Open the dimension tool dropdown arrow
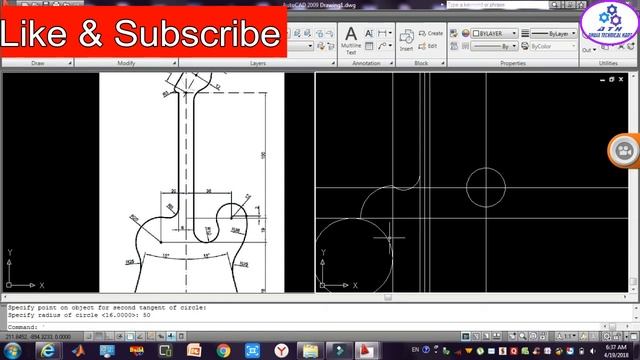Image resolution: width=640 pixels, height=360 pixels. [390, 33]
